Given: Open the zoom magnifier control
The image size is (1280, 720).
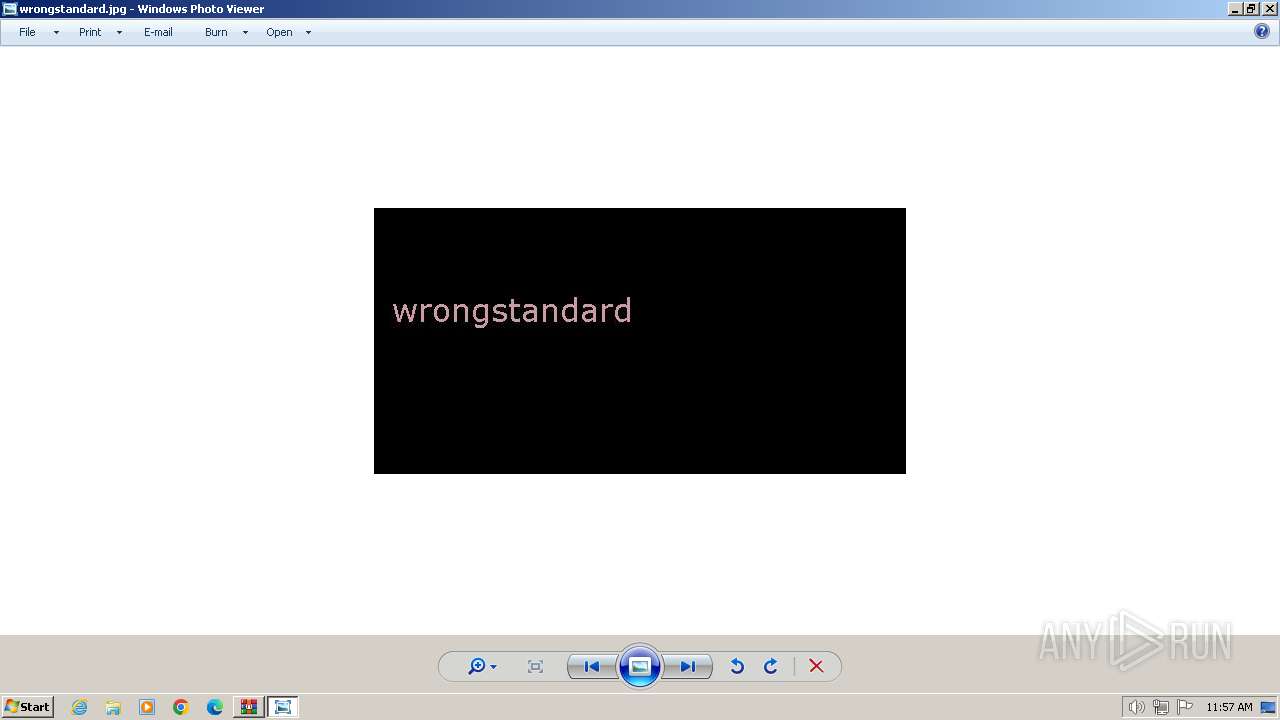Looking at the screenshot, I should [477, 666].
